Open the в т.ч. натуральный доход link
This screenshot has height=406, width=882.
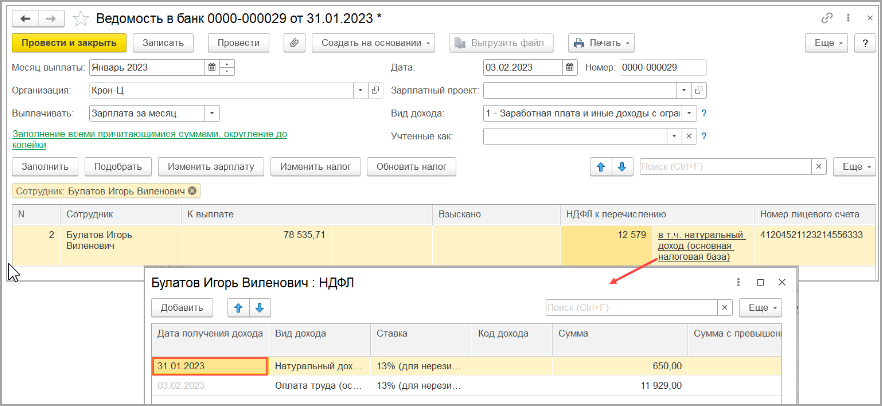point(701,246)
